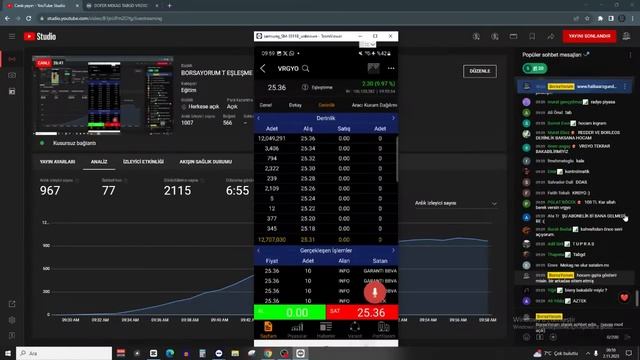Open the chart thumbnail icon in phone app
This screenshot has height=360, width=640.
373,68
